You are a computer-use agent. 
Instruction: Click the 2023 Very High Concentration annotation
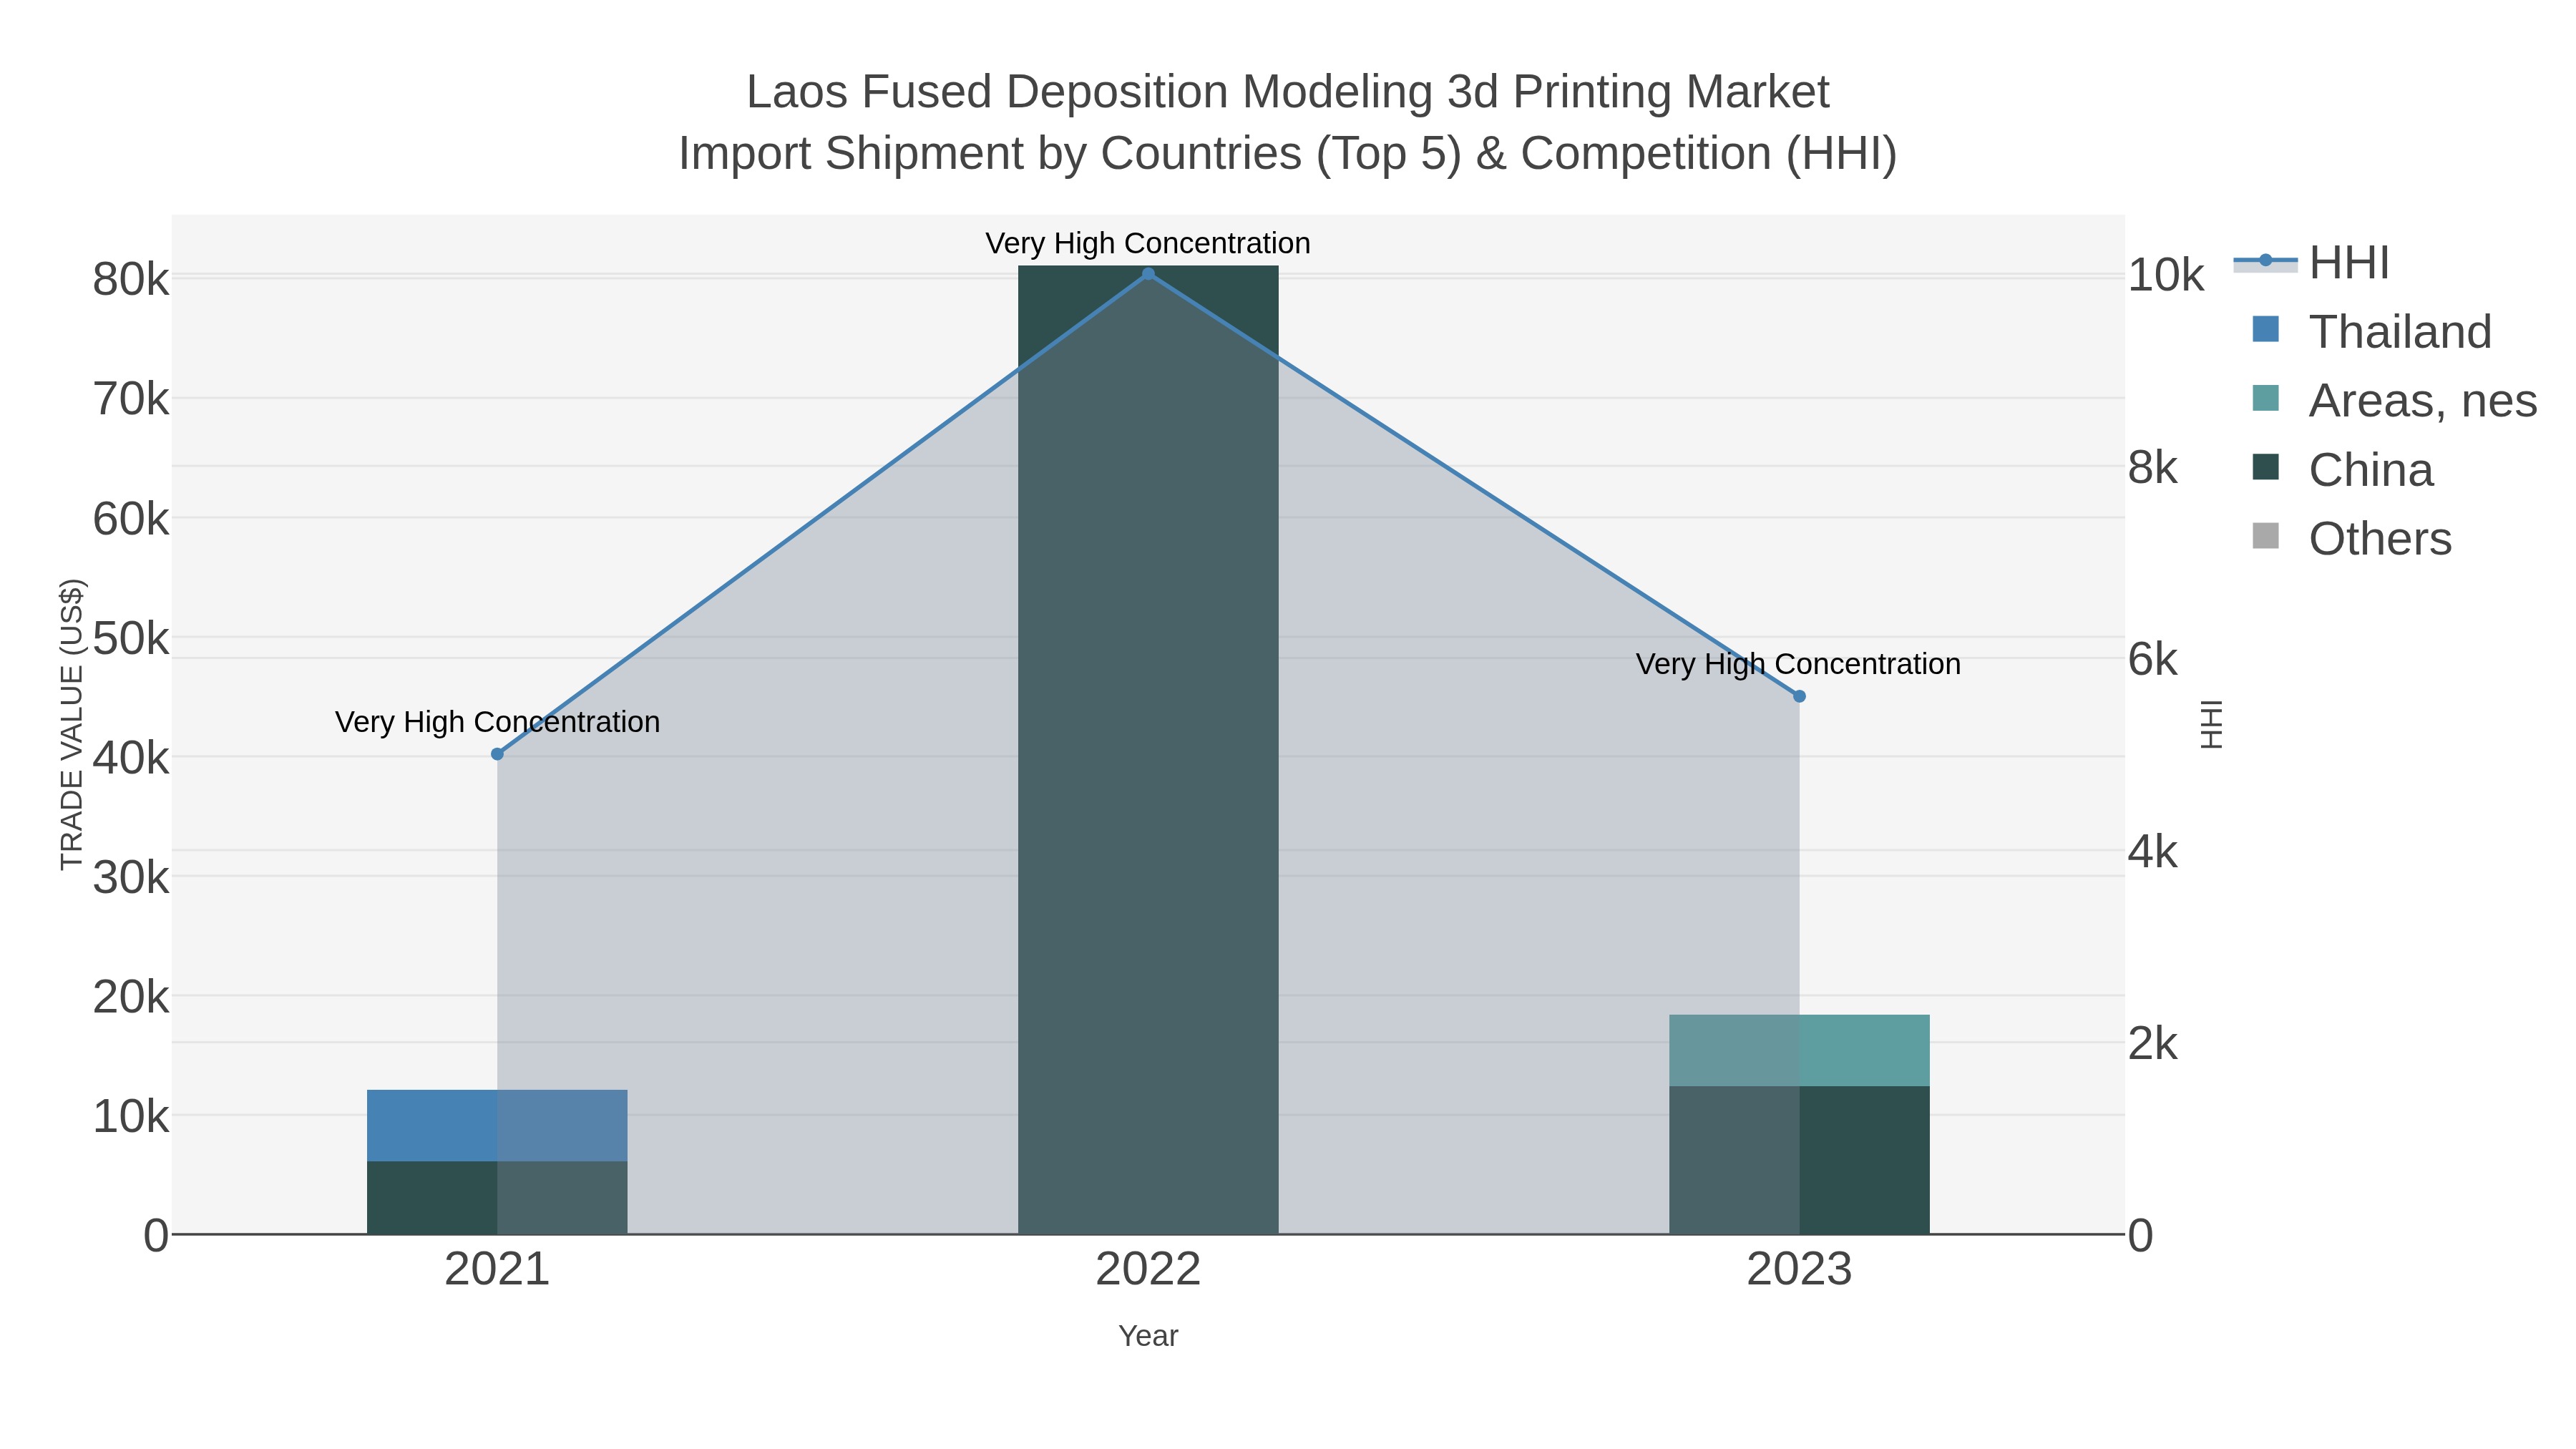[1798, 664]
